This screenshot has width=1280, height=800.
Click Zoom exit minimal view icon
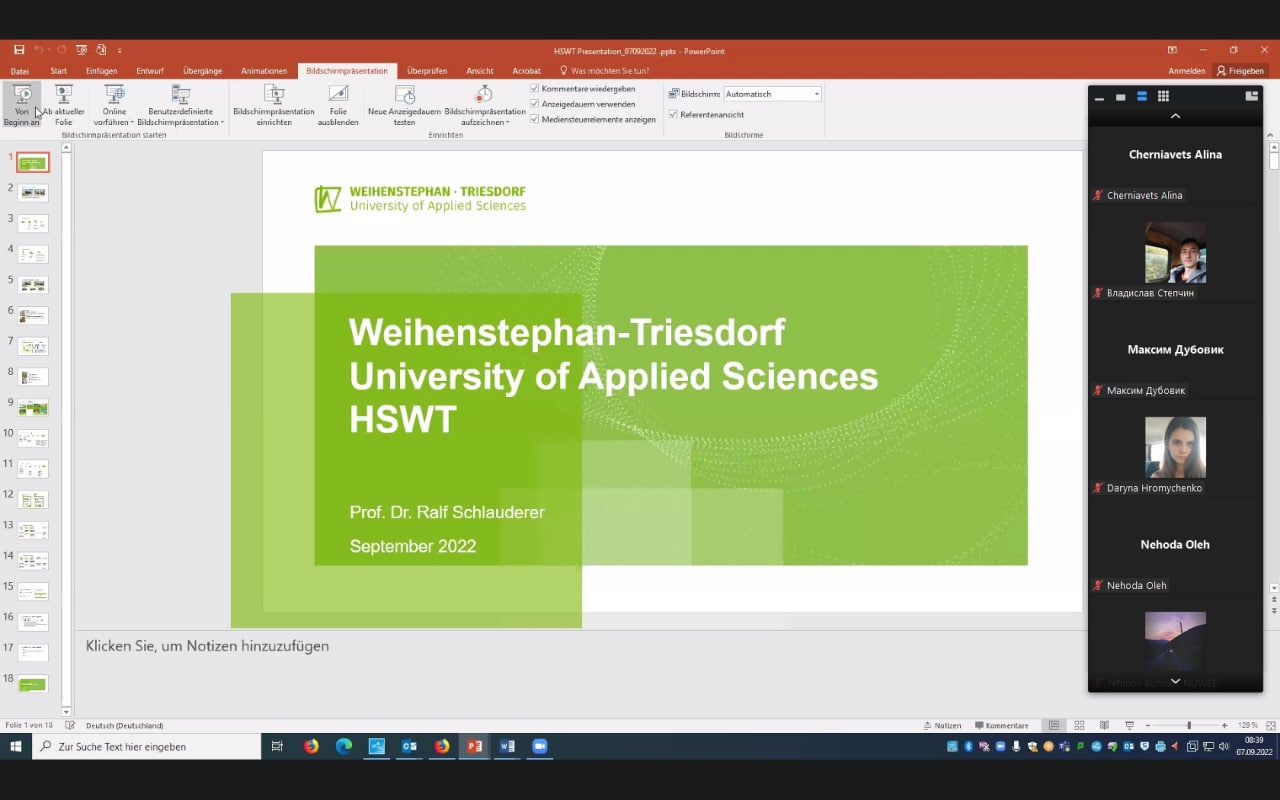coord(1251,97)
